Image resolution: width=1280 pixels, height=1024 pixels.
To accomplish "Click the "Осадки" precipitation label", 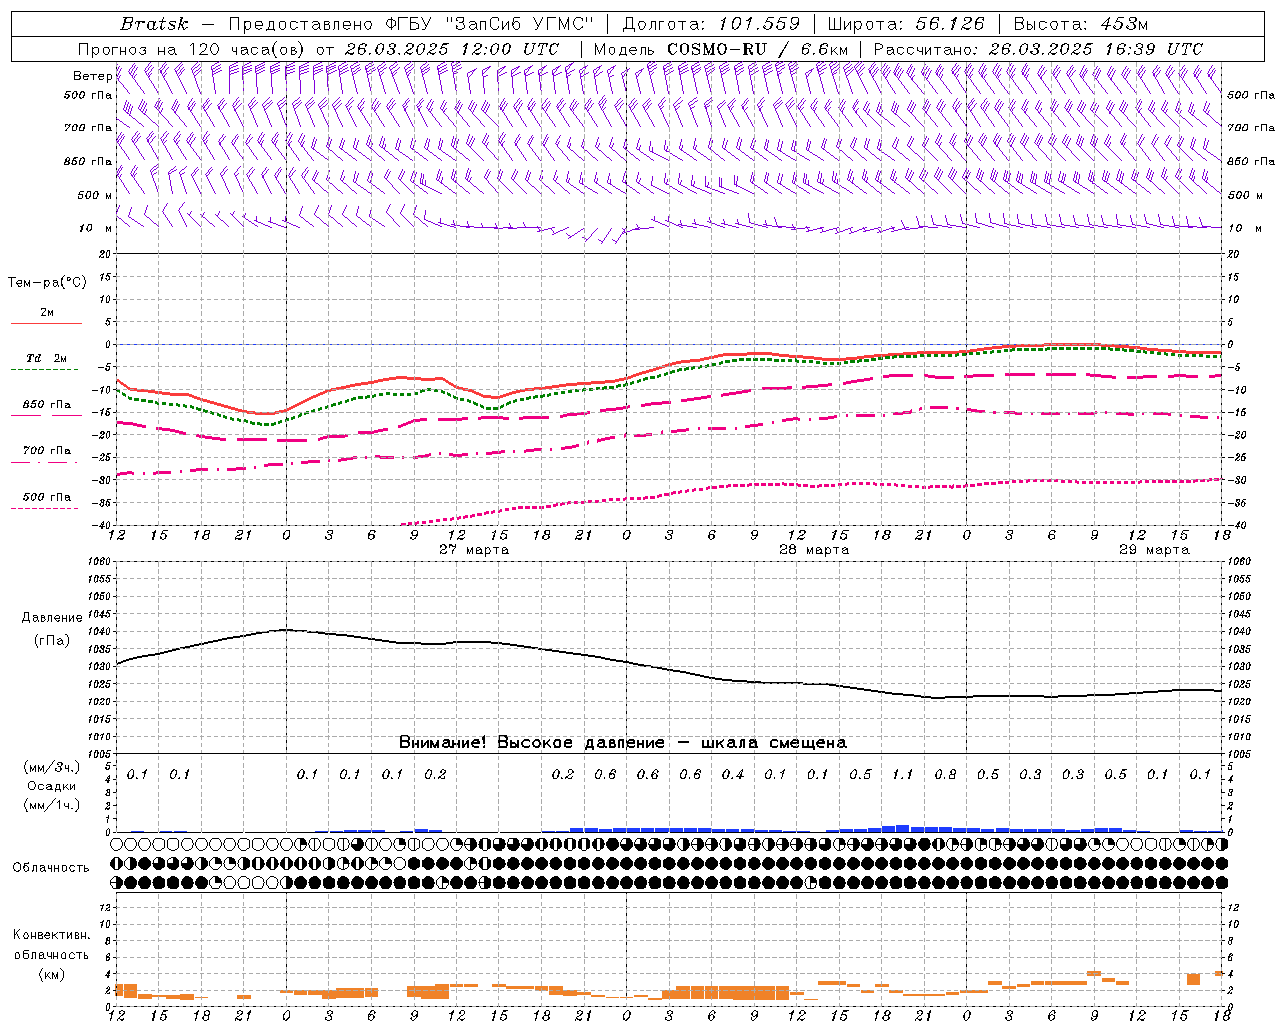I will click(x=53, y=786).
